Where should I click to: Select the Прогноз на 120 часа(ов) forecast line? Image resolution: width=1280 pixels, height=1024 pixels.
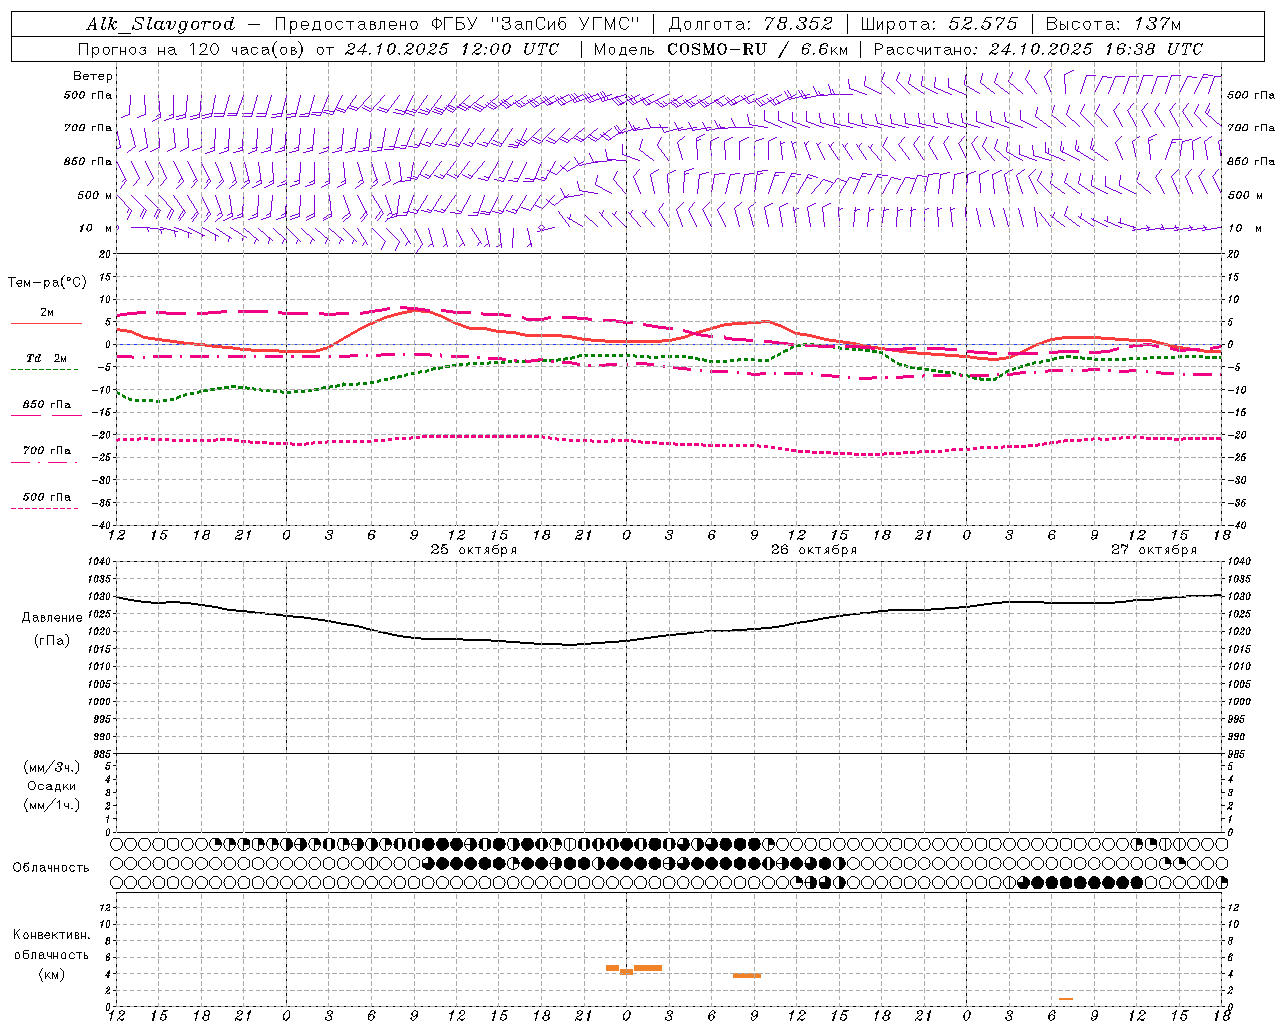318,49
